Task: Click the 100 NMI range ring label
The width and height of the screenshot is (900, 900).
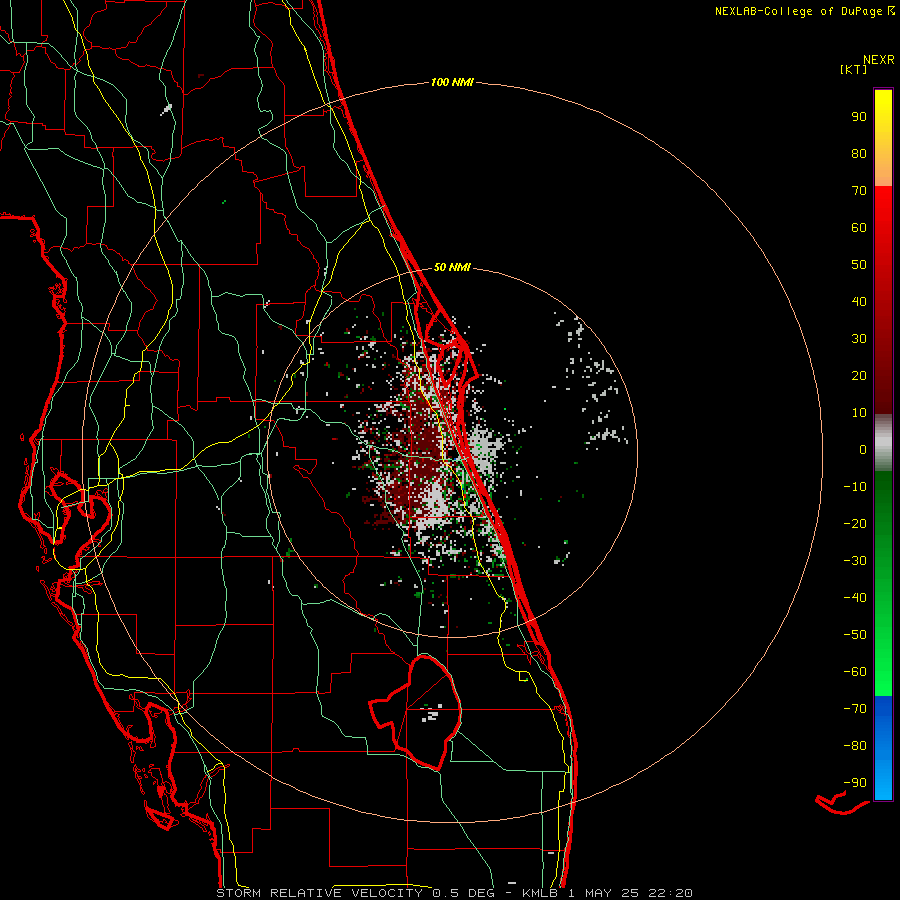Action: [452, 82]
